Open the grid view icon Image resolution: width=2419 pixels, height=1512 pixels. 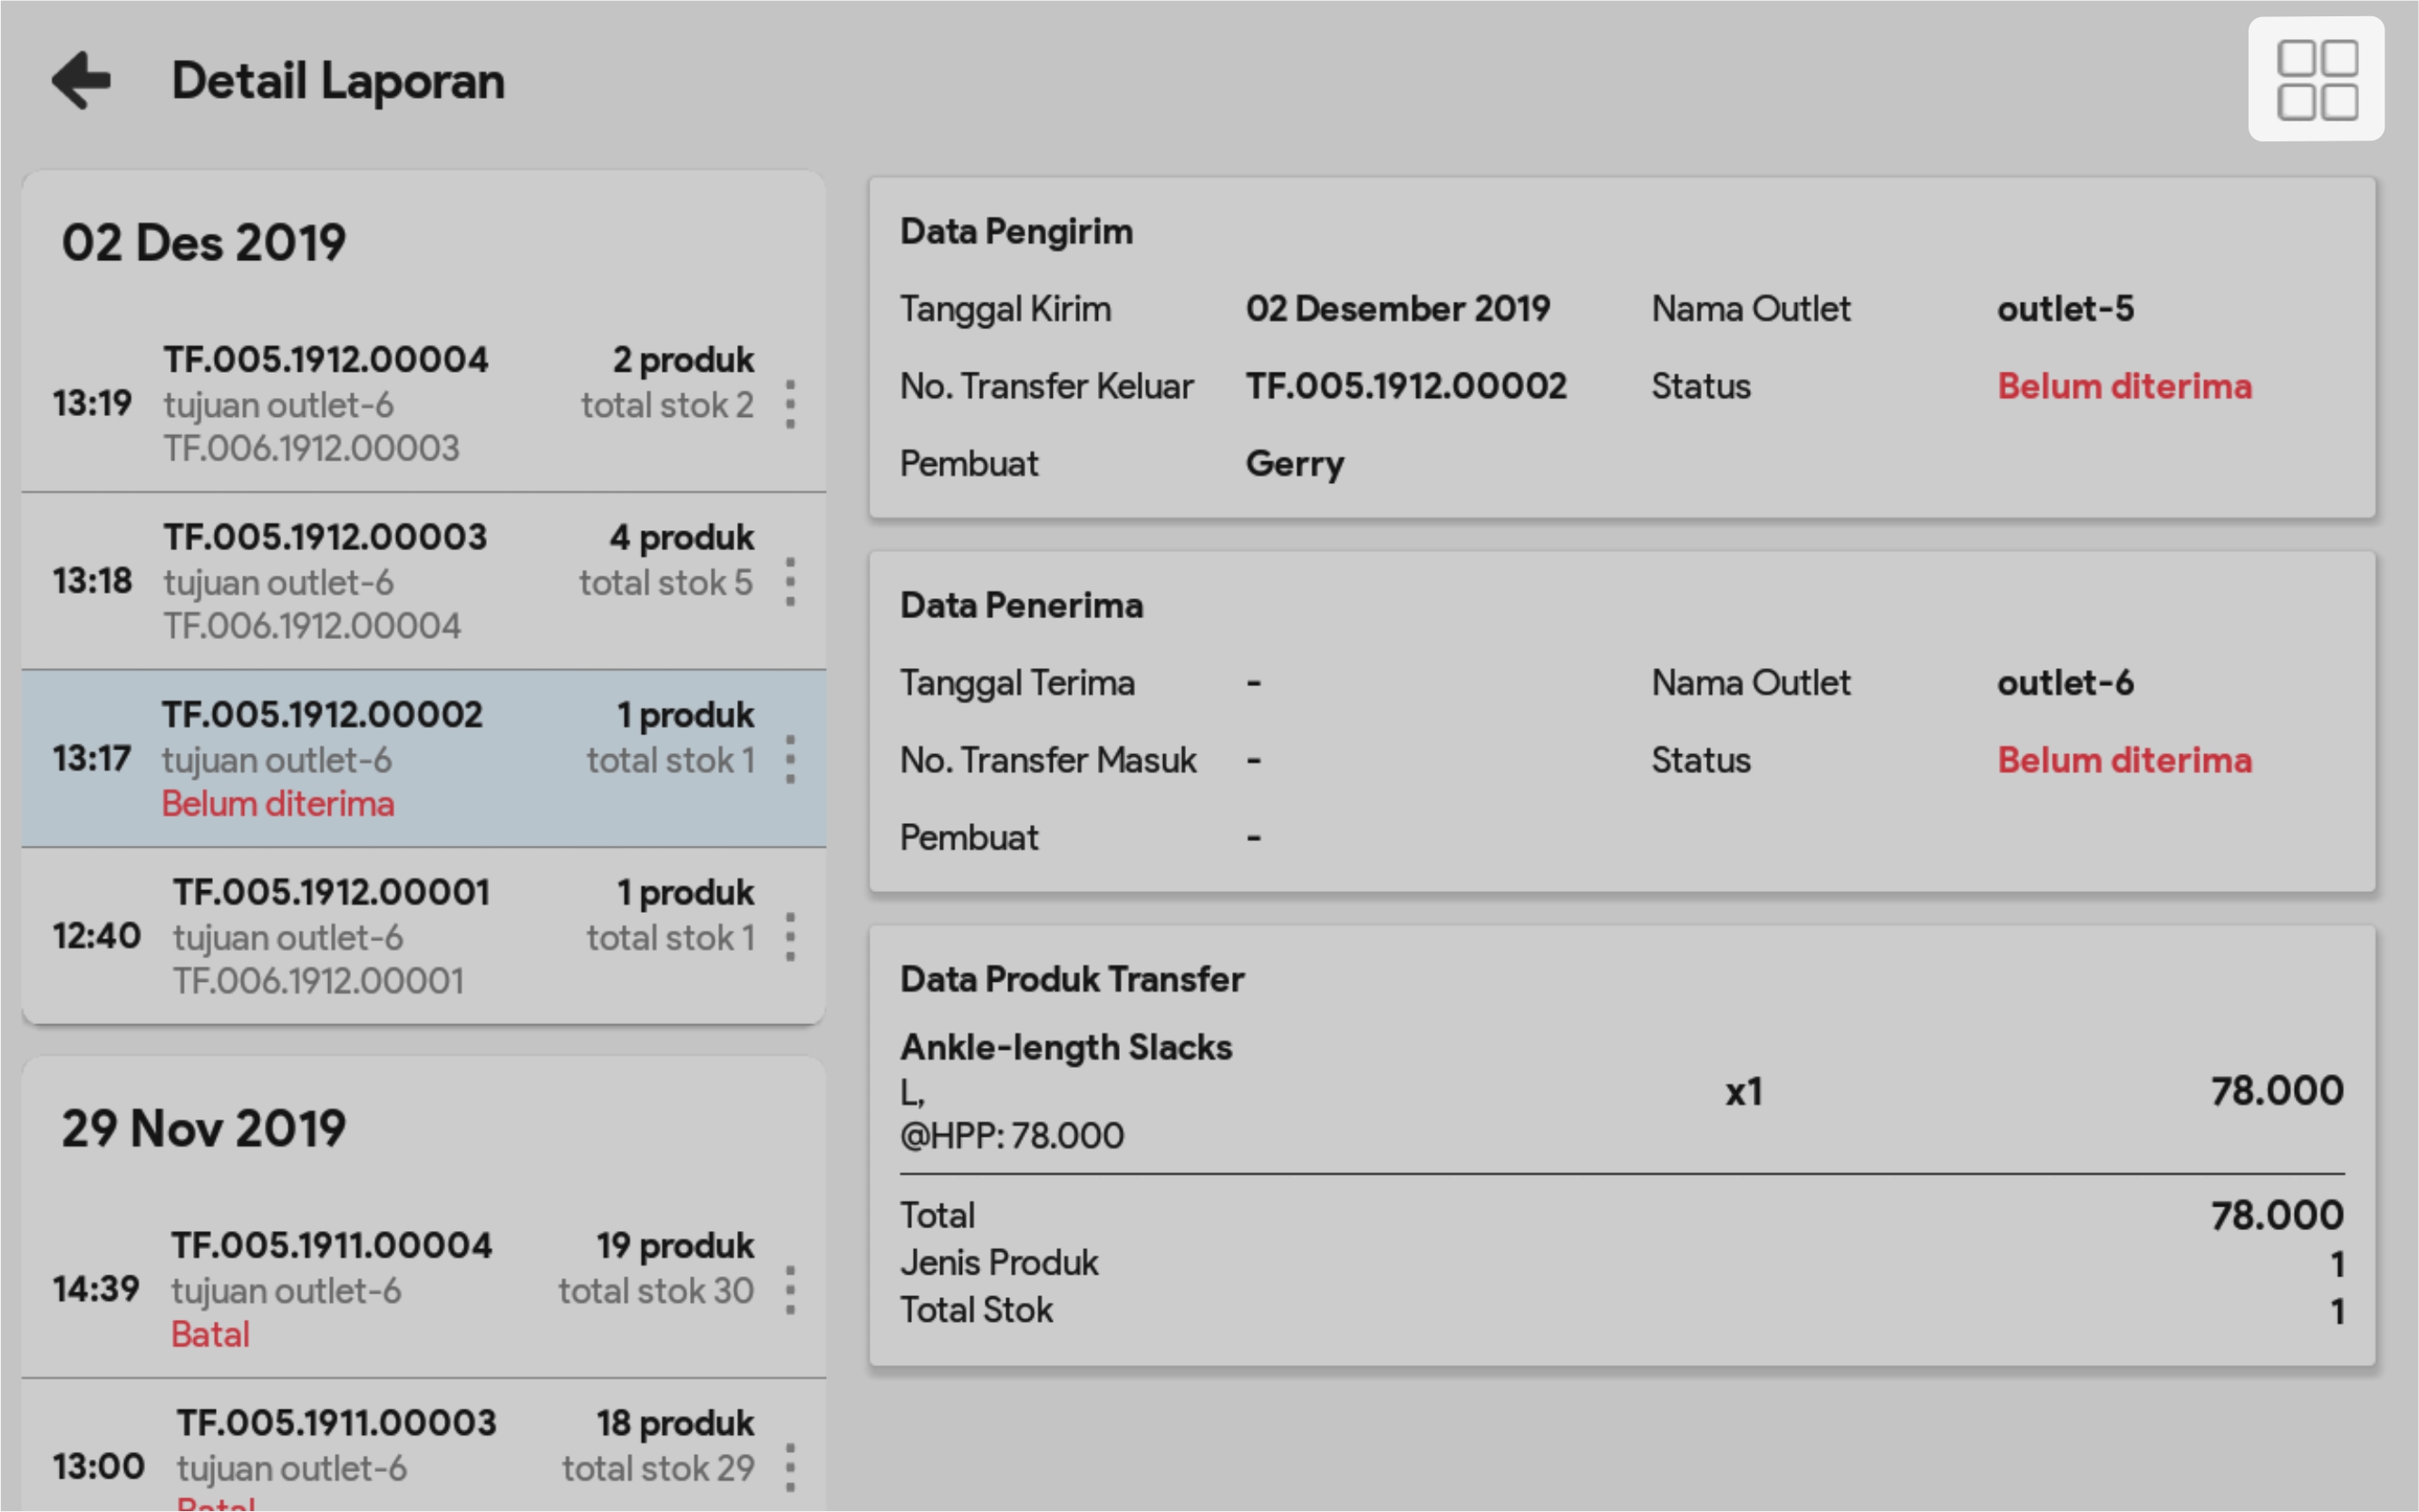[x=2315, y=79]
